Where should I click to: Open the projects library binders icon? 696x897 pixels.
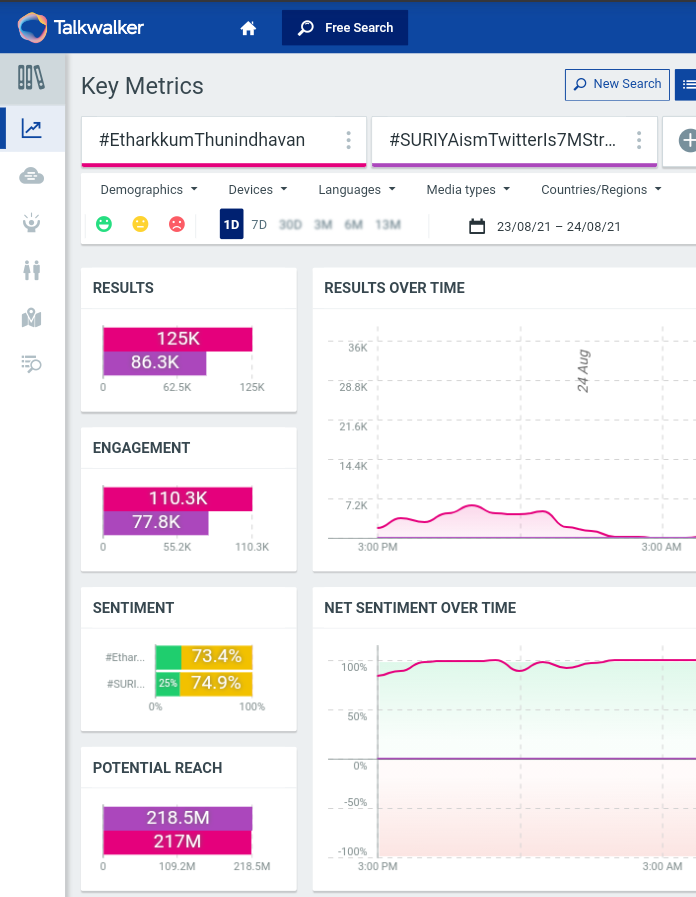pyautogui.click(x=31, y=78)
